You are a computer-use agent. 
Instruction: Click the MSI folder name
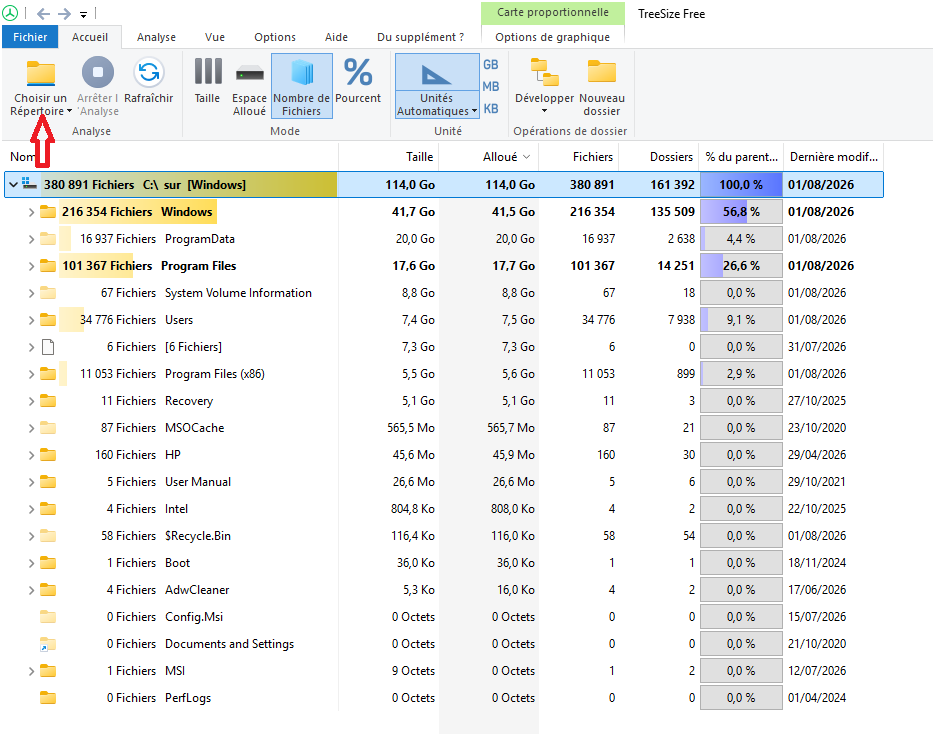(x=175, y=671)
